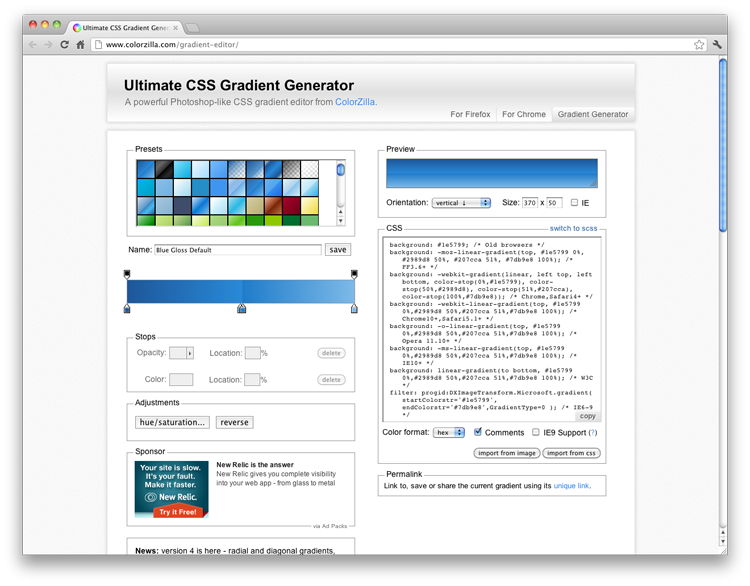Open the browser home page icon

80,44
